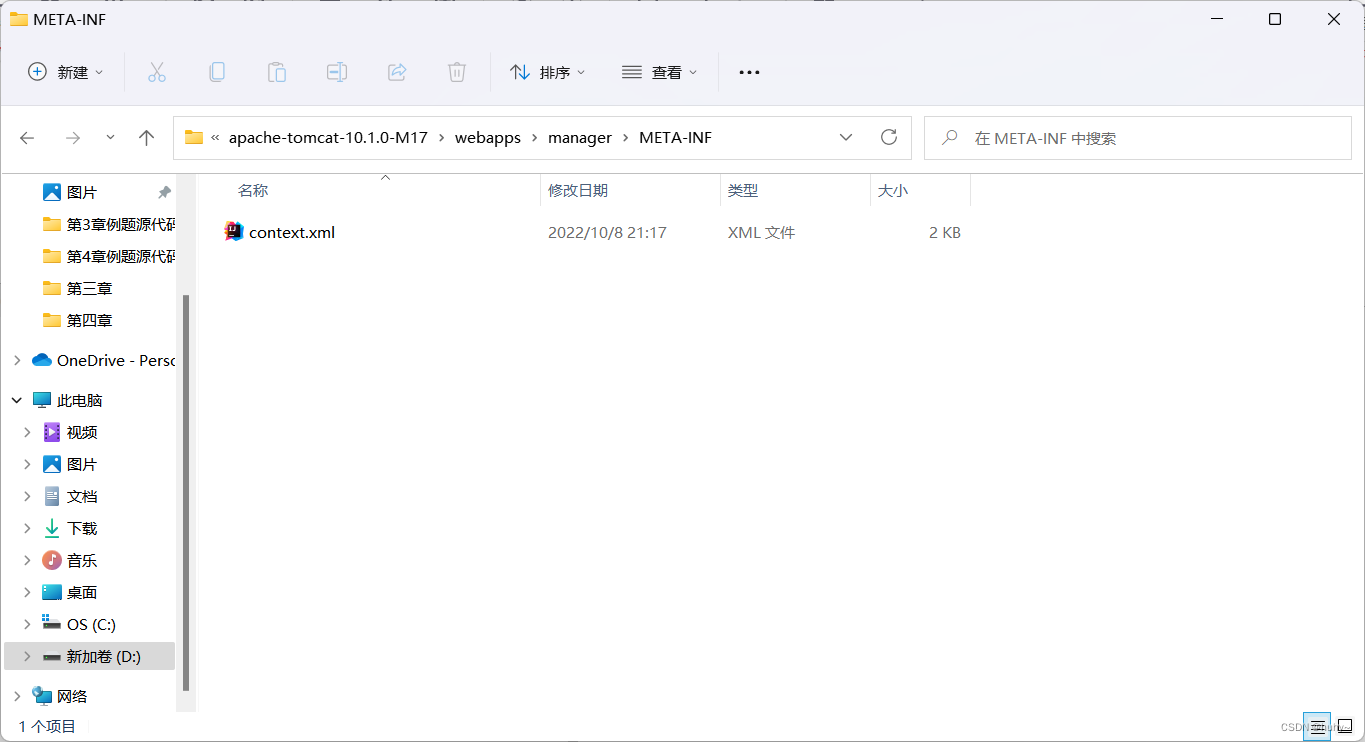This screenshot has height=742, width=1365.
Task: Switch to details view layout icon
Action: (x=1317, y=727)
